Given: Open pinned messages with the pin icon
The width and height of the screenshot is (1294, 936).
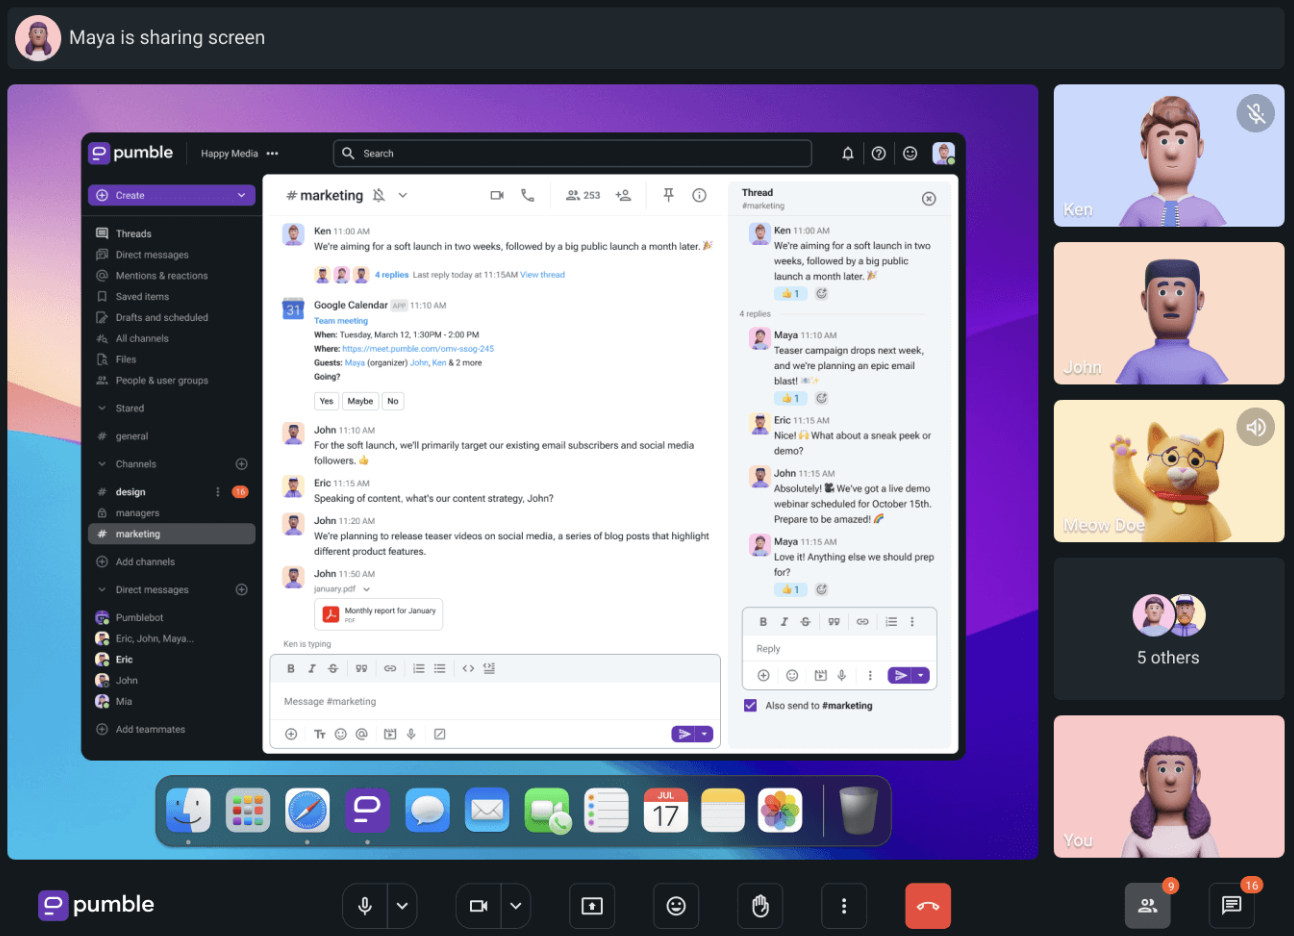Looking at the screenshot, I should [x=668, y=196].
